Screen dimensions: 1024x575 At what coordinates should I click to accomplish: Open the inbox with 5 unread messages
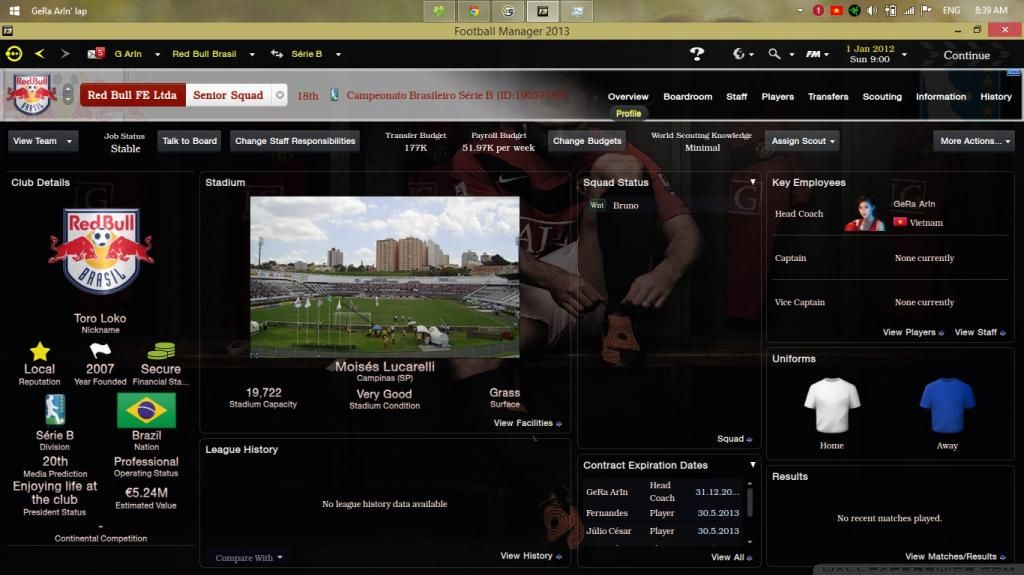(96, 54)
